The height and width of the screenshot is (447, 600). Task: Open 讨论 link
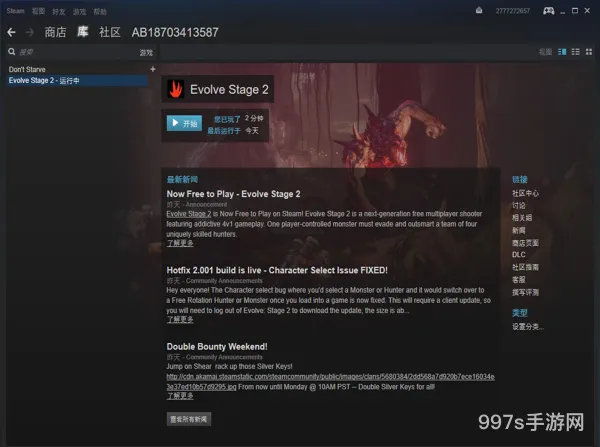click(x=518, y=206)
